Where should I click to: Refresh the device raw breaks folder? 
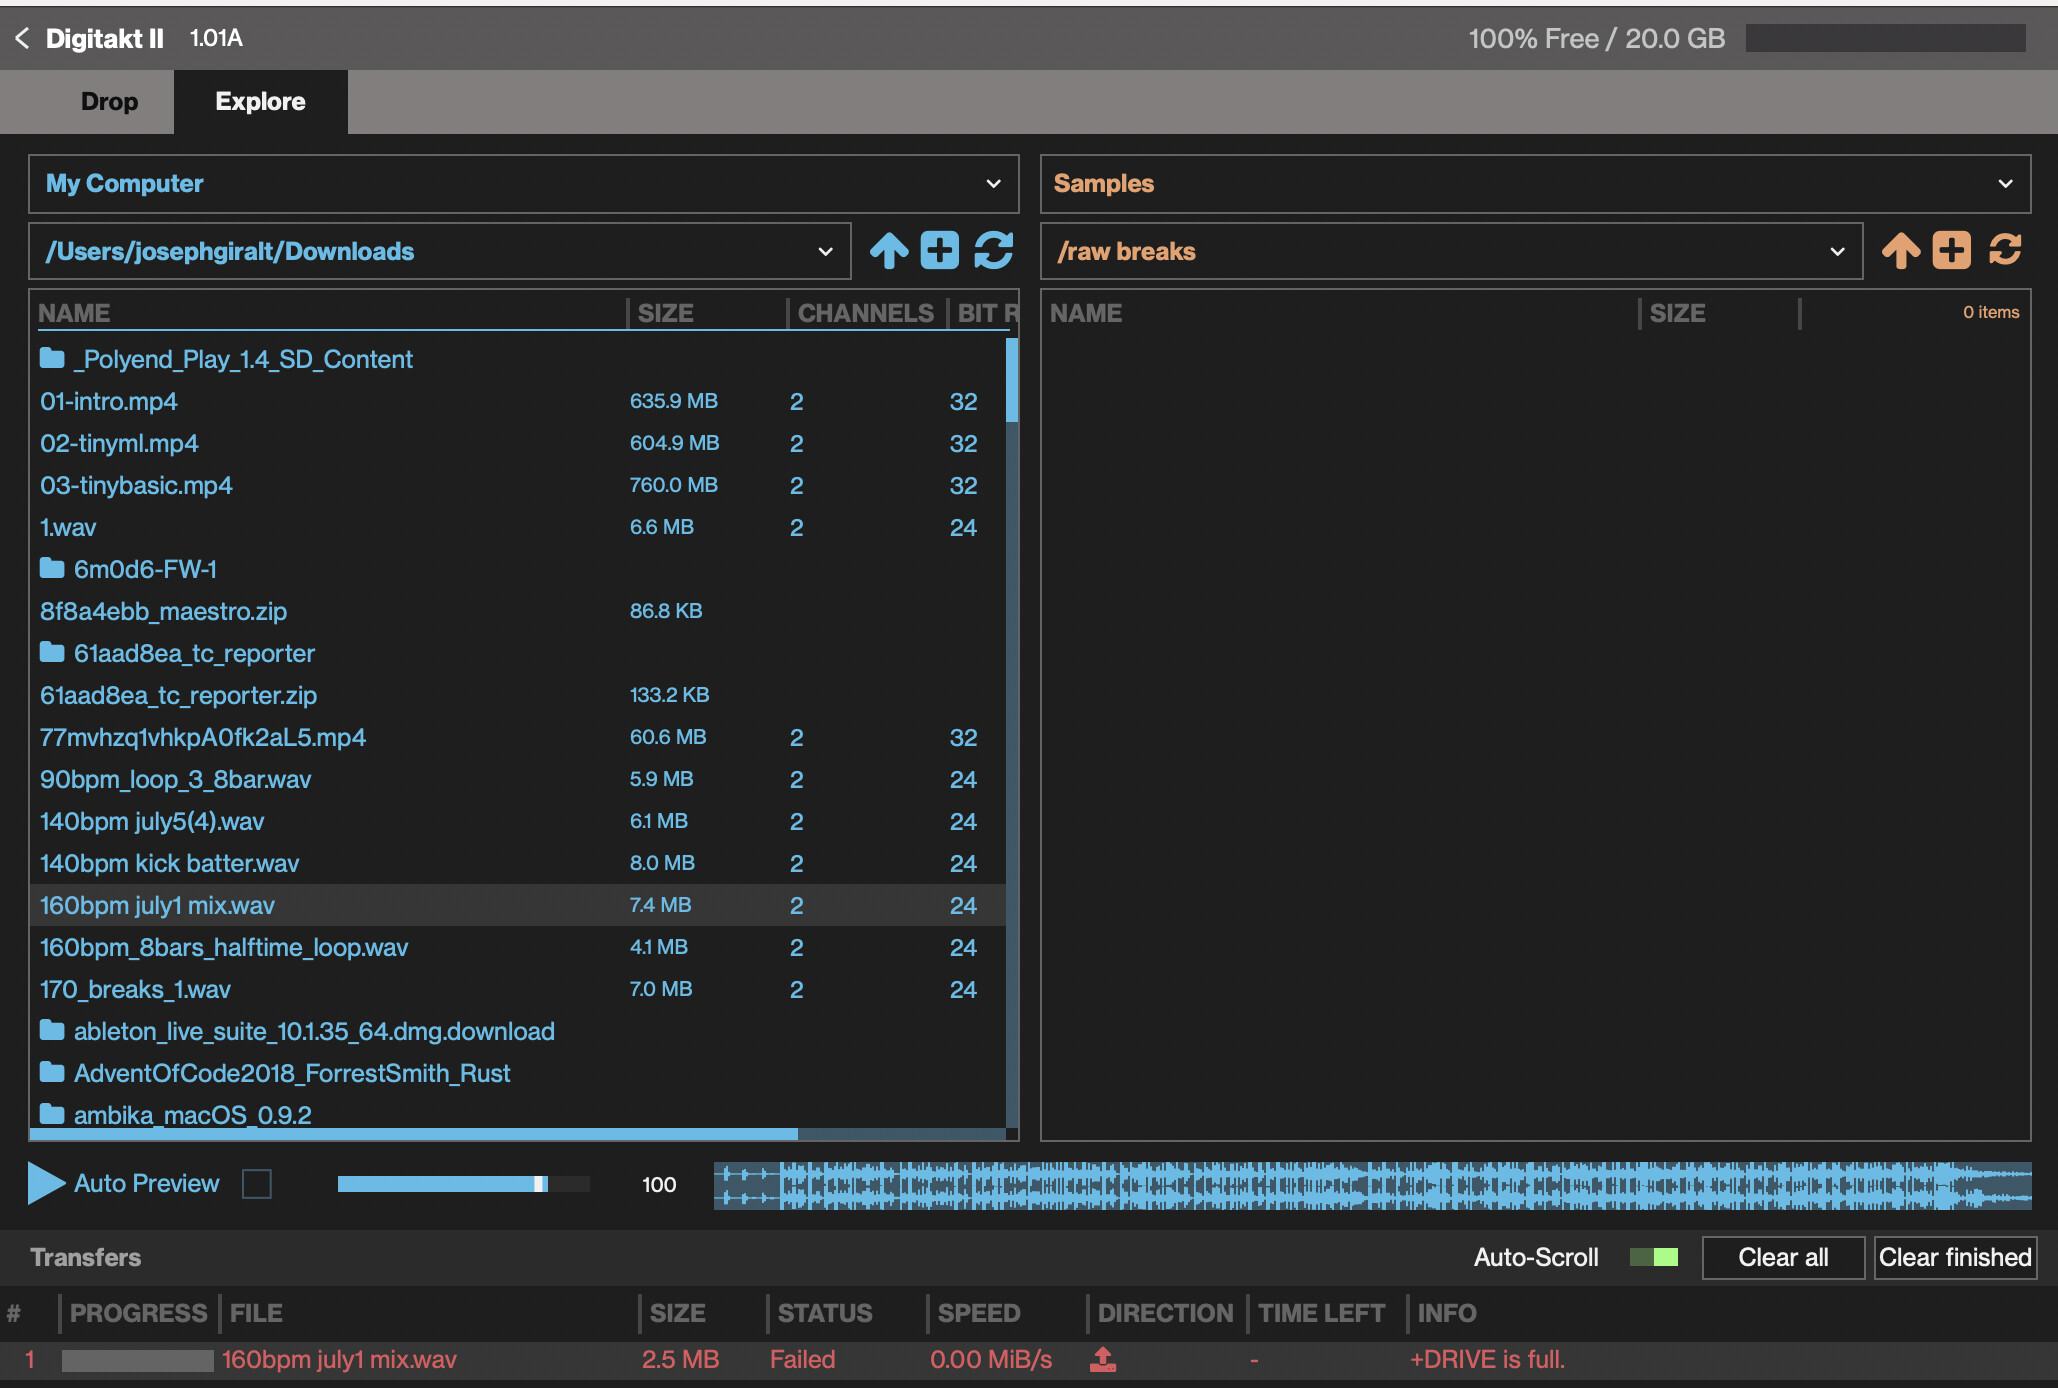2005,250
